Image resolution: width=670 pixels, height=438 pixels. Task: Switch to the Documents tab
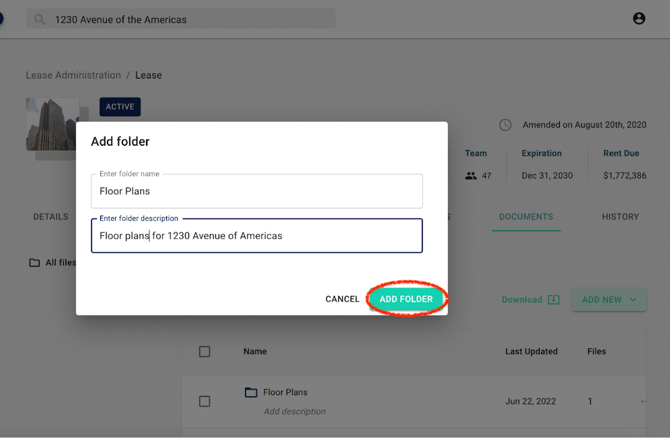[x=526, y=217]
